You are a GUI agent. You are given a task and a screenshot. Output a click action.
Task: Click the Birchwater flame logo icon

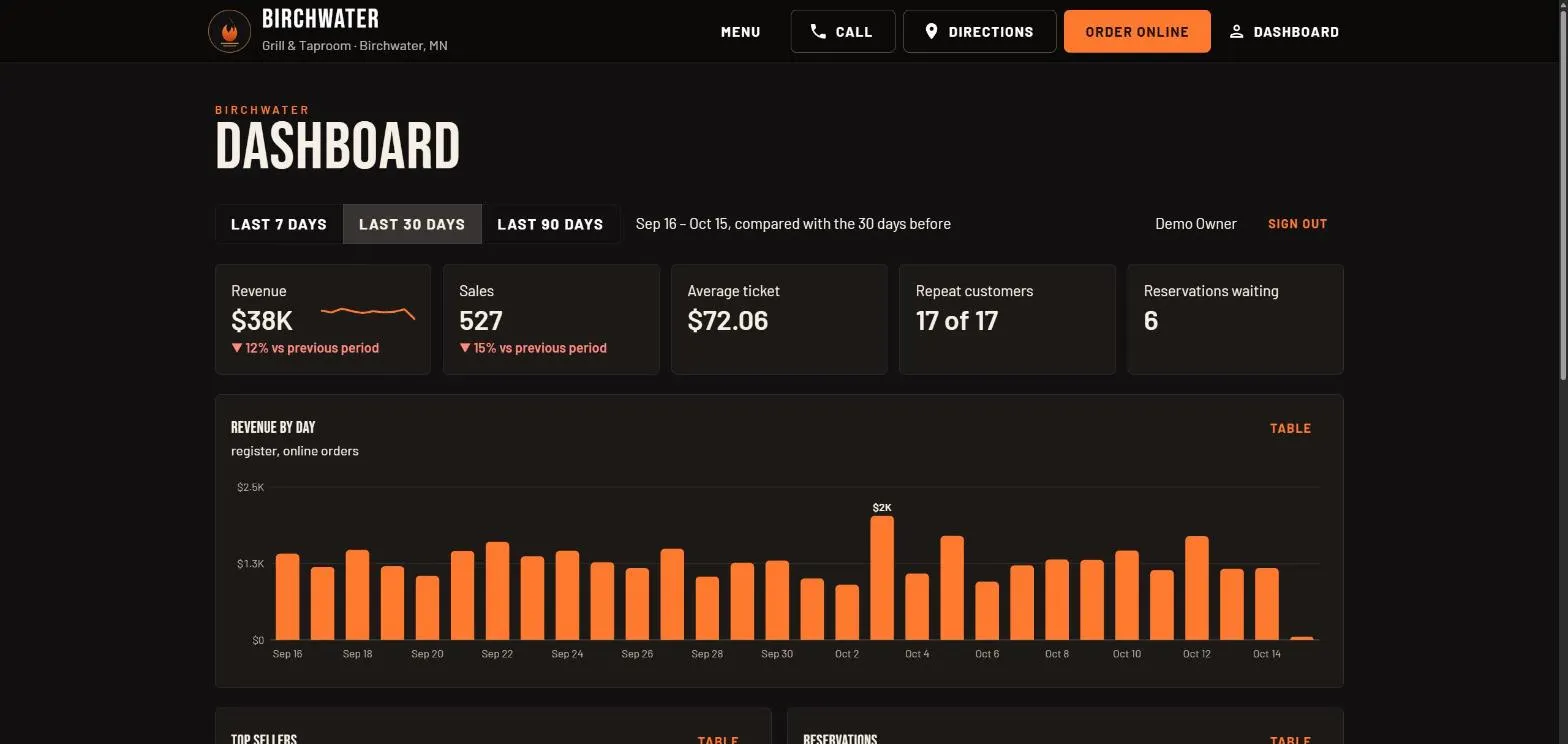click(229, 31)
